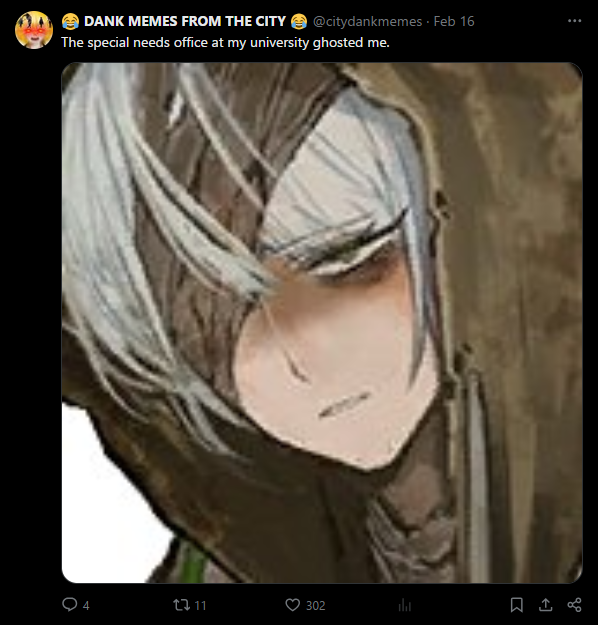Click the tweet text about special needs office

[225, 42]
